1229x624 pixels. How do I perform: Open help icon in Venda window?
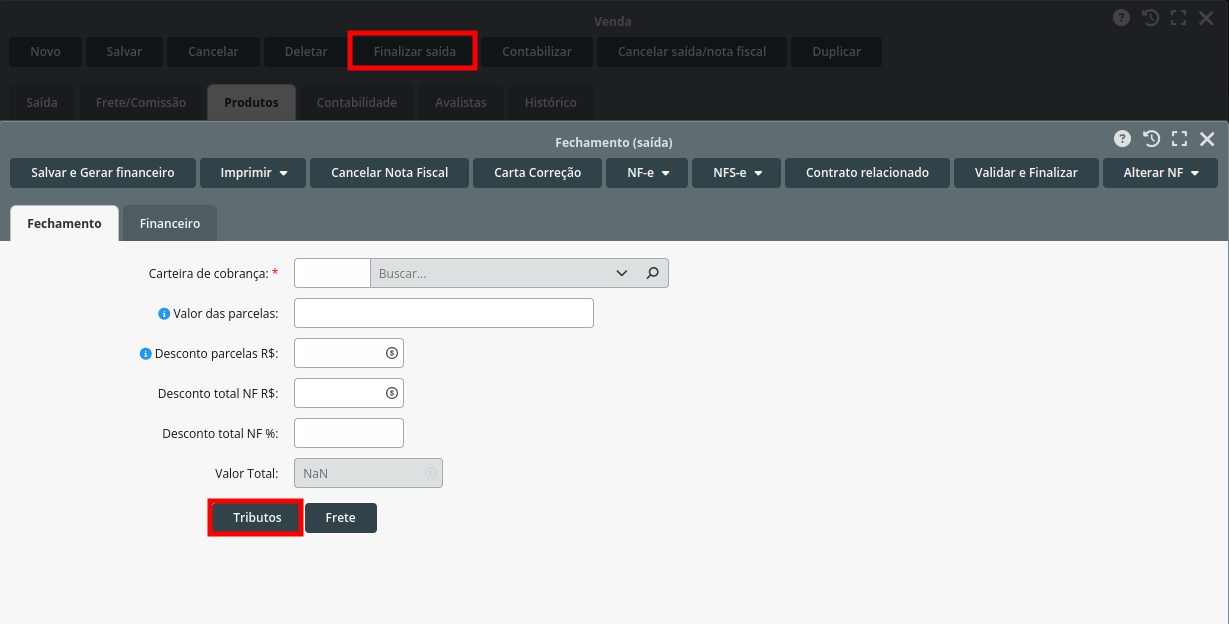(1123, 17)
